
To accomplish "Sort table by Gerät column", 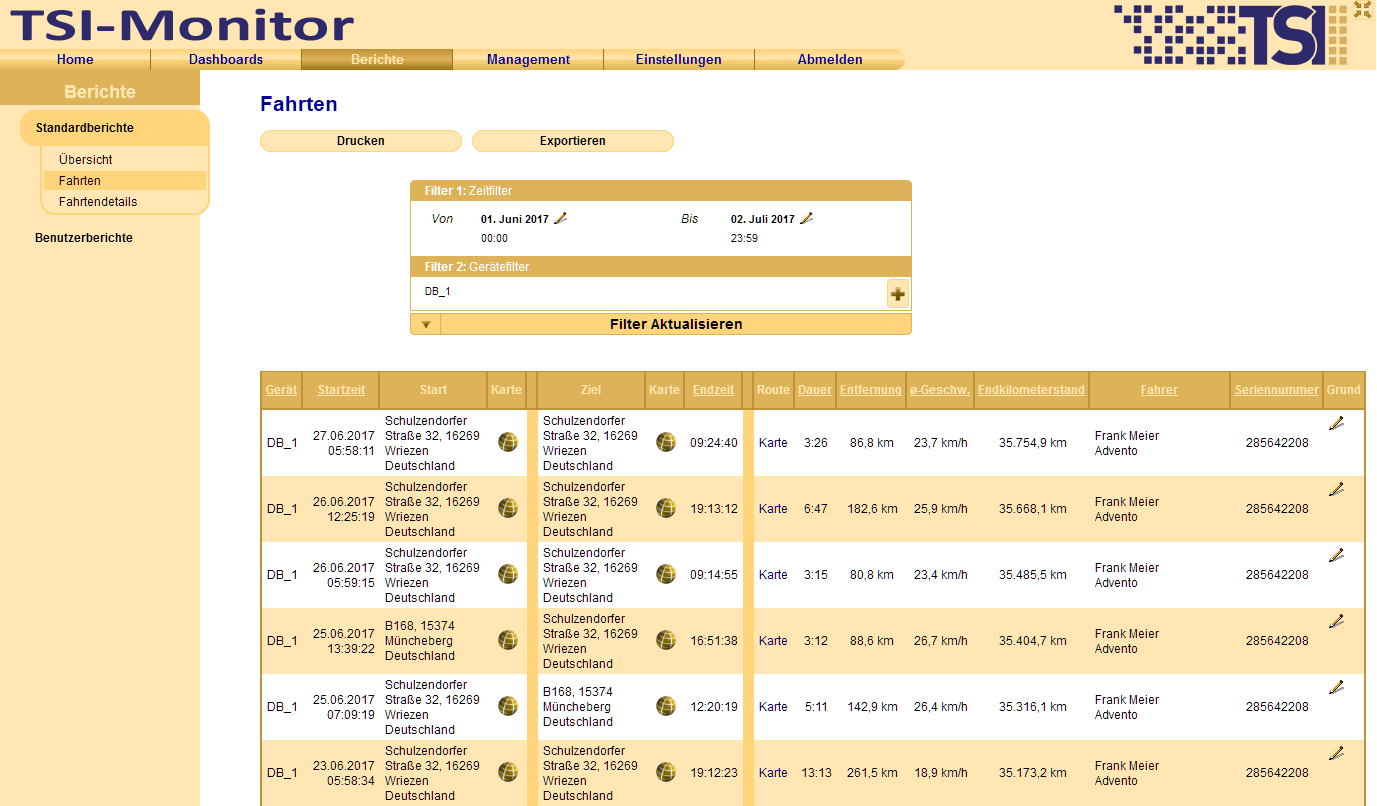I will click(281, 390).
